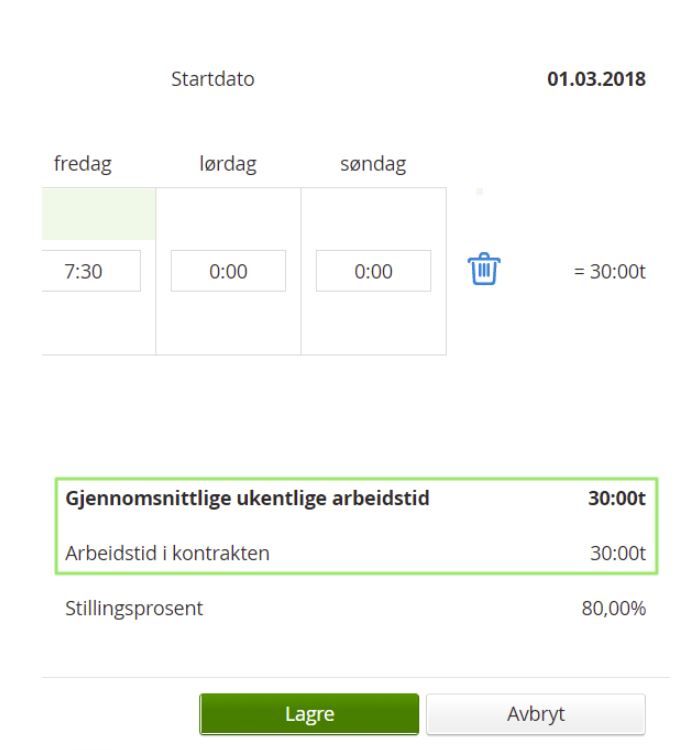Cancel by pressing Avbryt
The image size is (696, 750).
[x=535, y=714]
